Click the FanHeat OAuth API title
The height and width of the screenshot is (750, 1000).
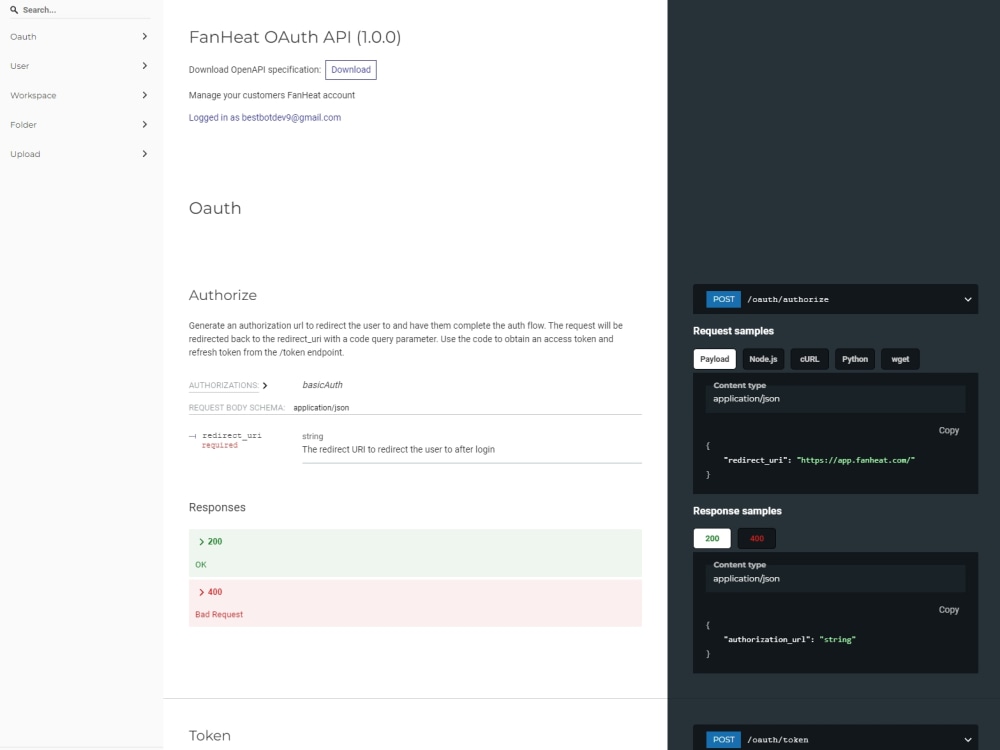tap(295, 37)
